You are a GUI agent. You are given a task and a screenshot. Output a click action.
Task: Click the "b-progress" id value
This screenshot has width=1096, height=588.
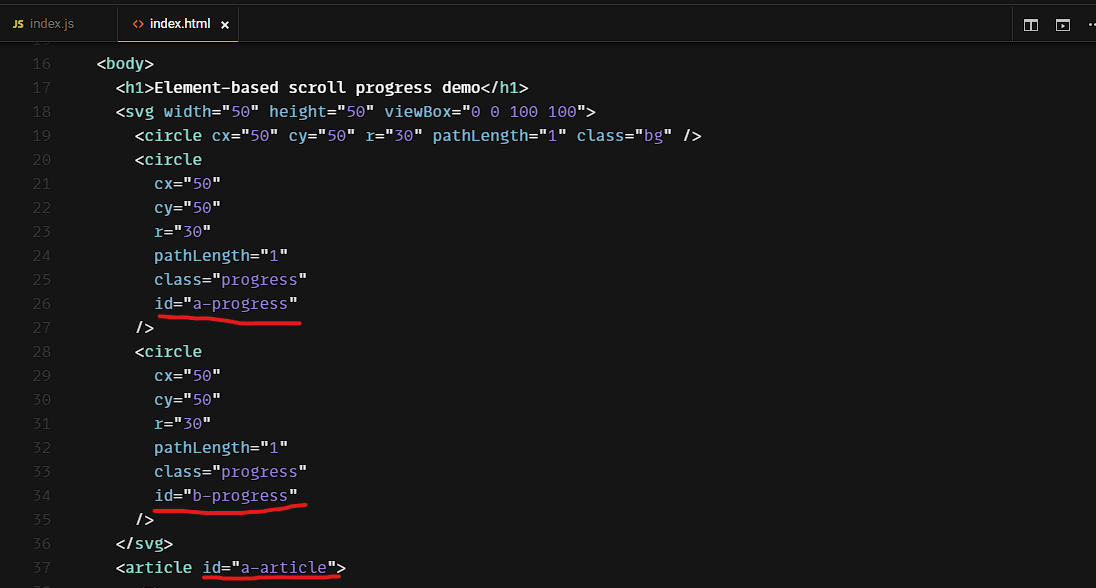pos(240,496)
